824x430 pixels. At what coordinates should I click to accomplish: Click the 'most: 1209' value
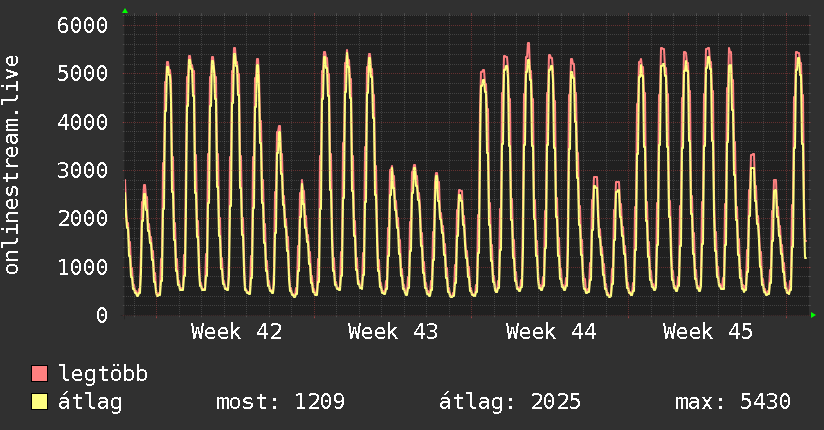pyautogui.click(x=281, y=402)
